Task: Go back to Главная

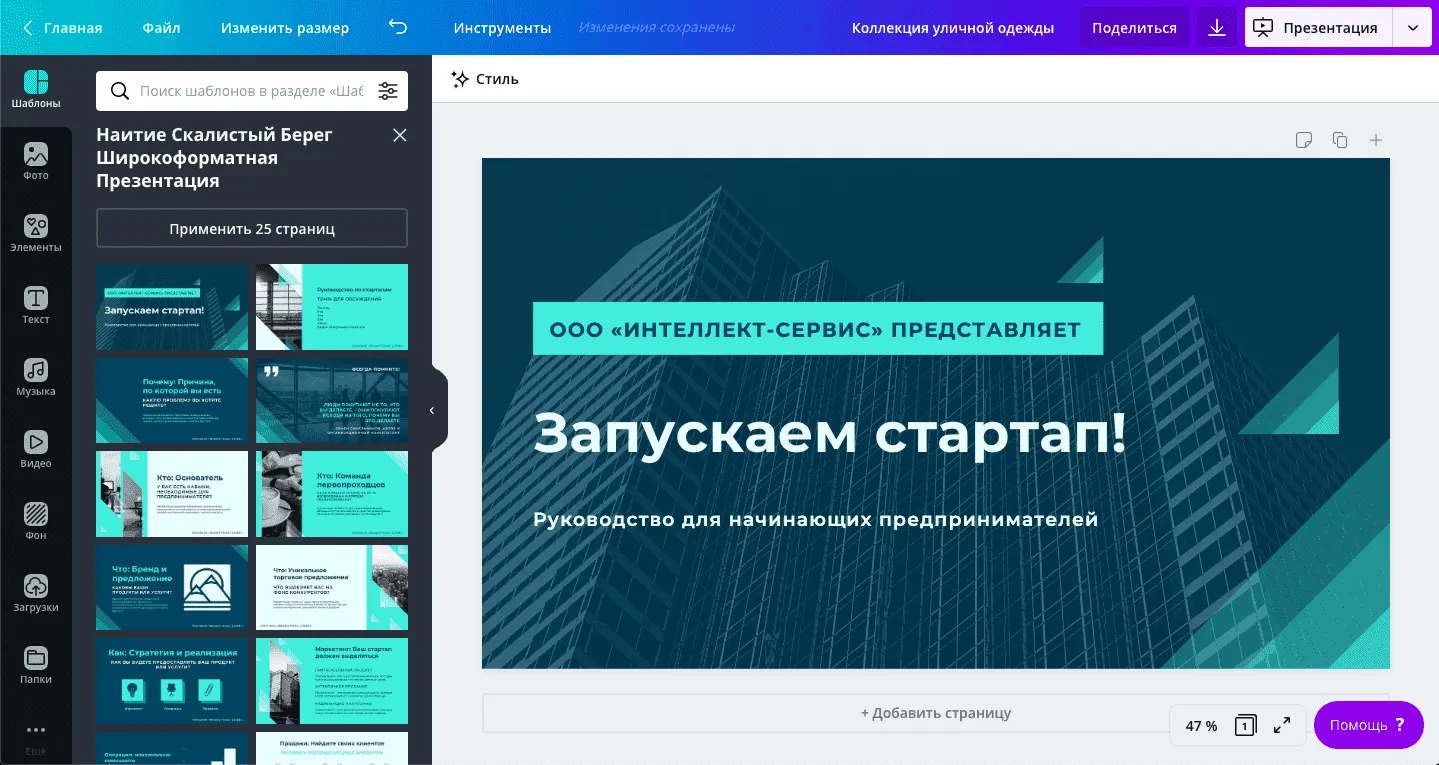Action: pos(63,28)
